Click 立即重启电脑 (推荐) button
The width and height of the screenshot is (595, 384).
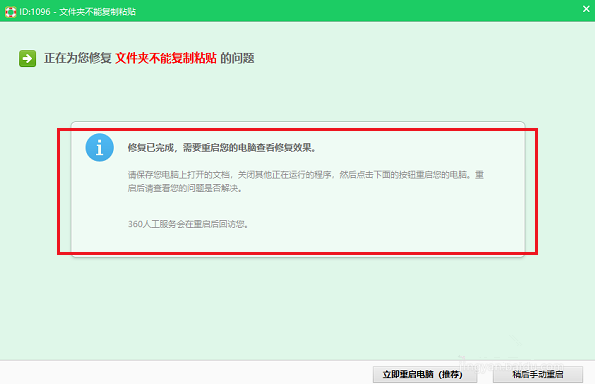tap(425, 375)
